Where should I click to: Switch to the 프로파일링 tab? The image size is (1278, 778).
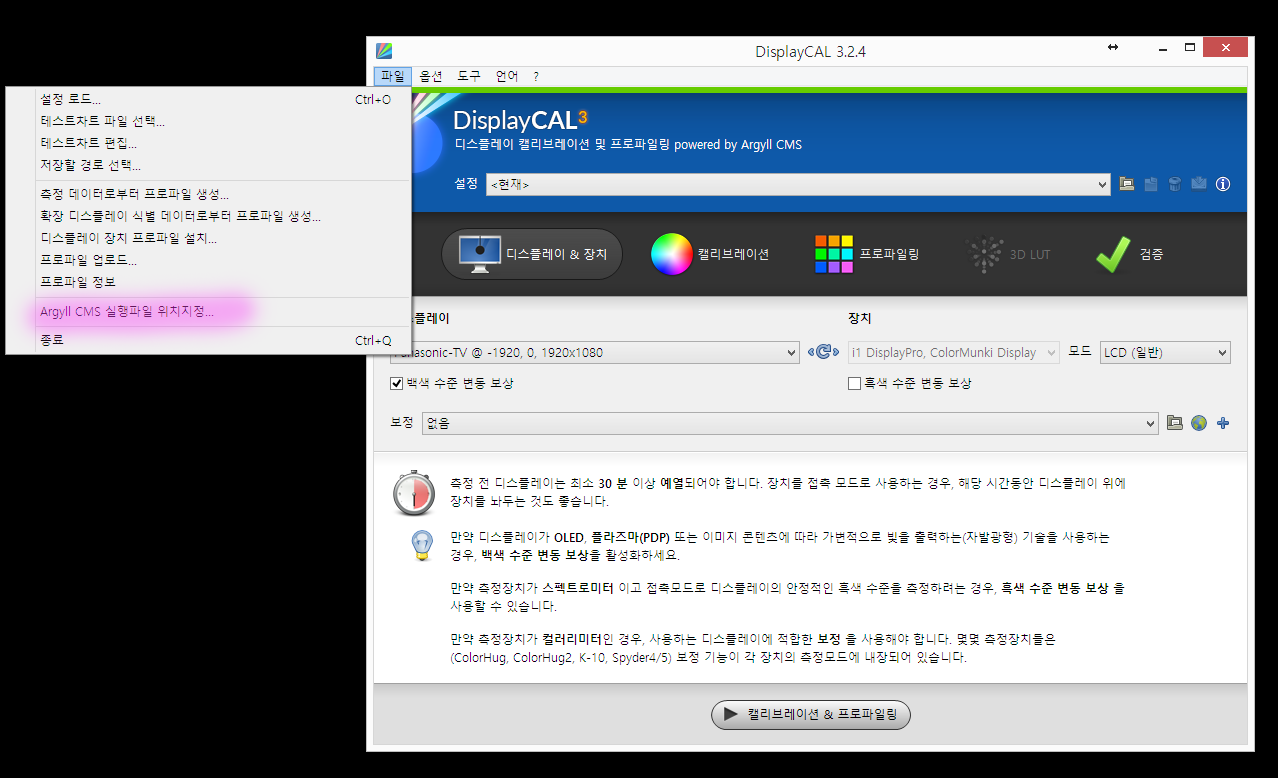866,254
